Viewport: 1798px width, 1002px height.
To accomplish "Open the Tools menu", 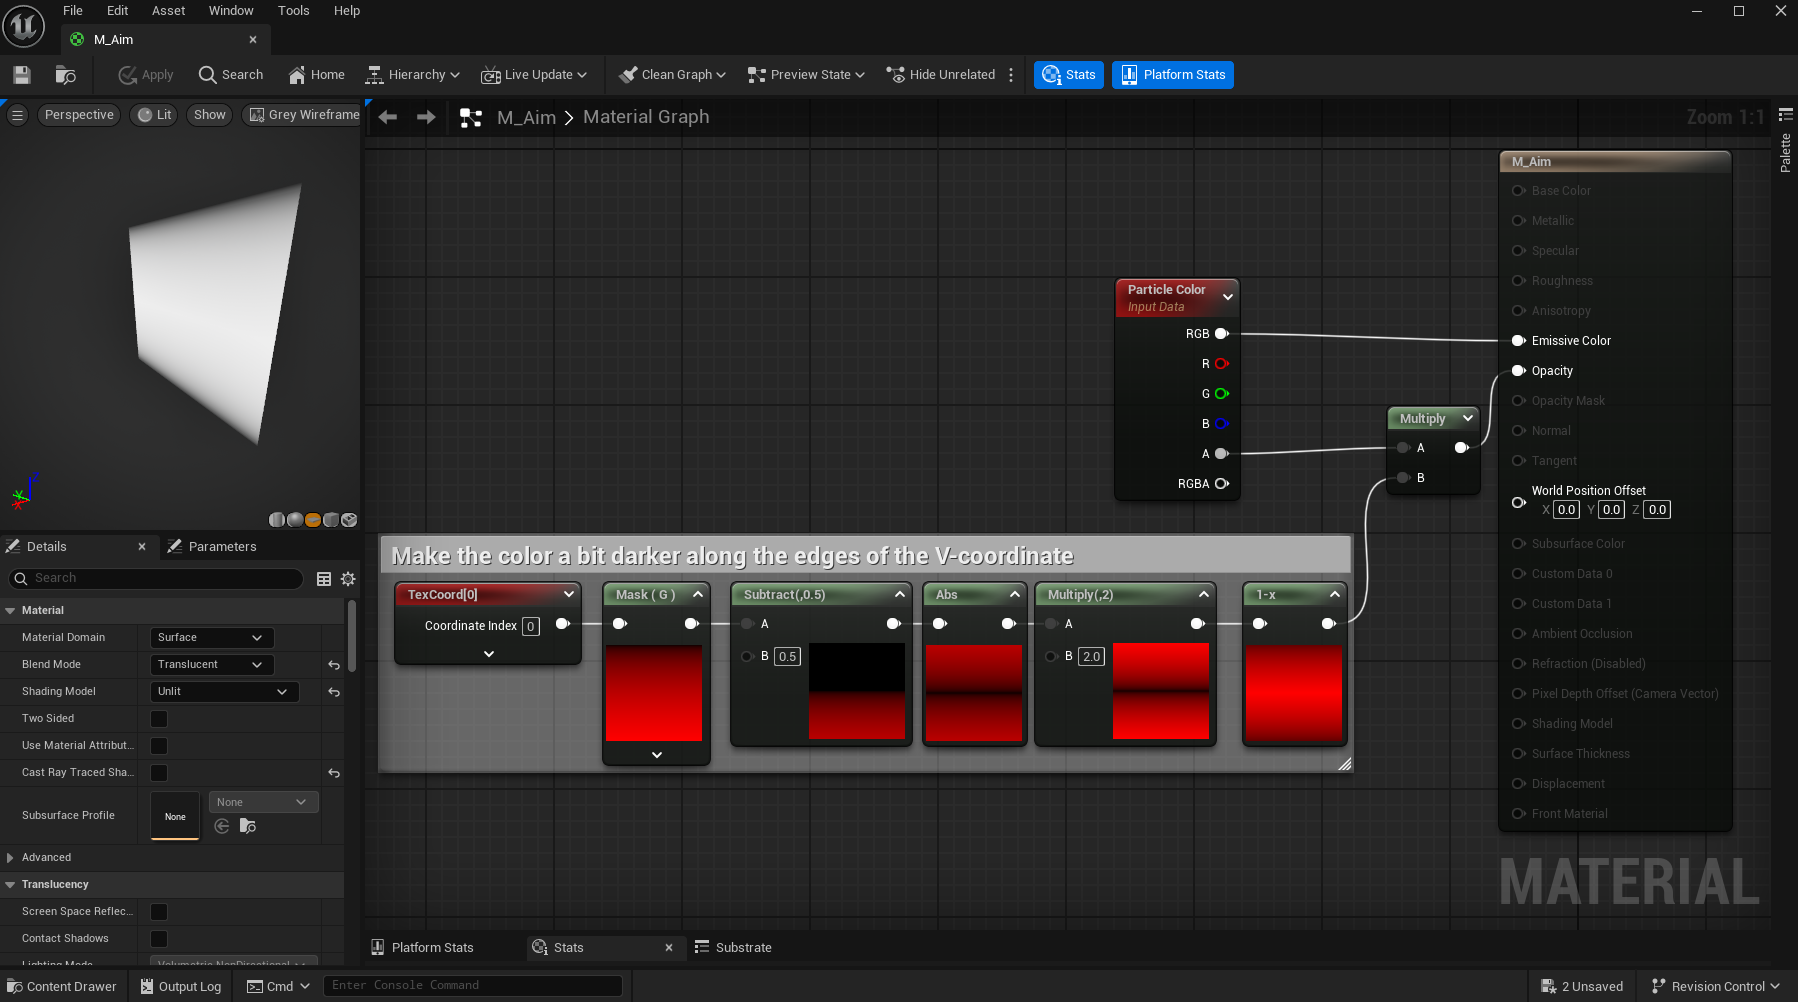I will pos(293,11).
